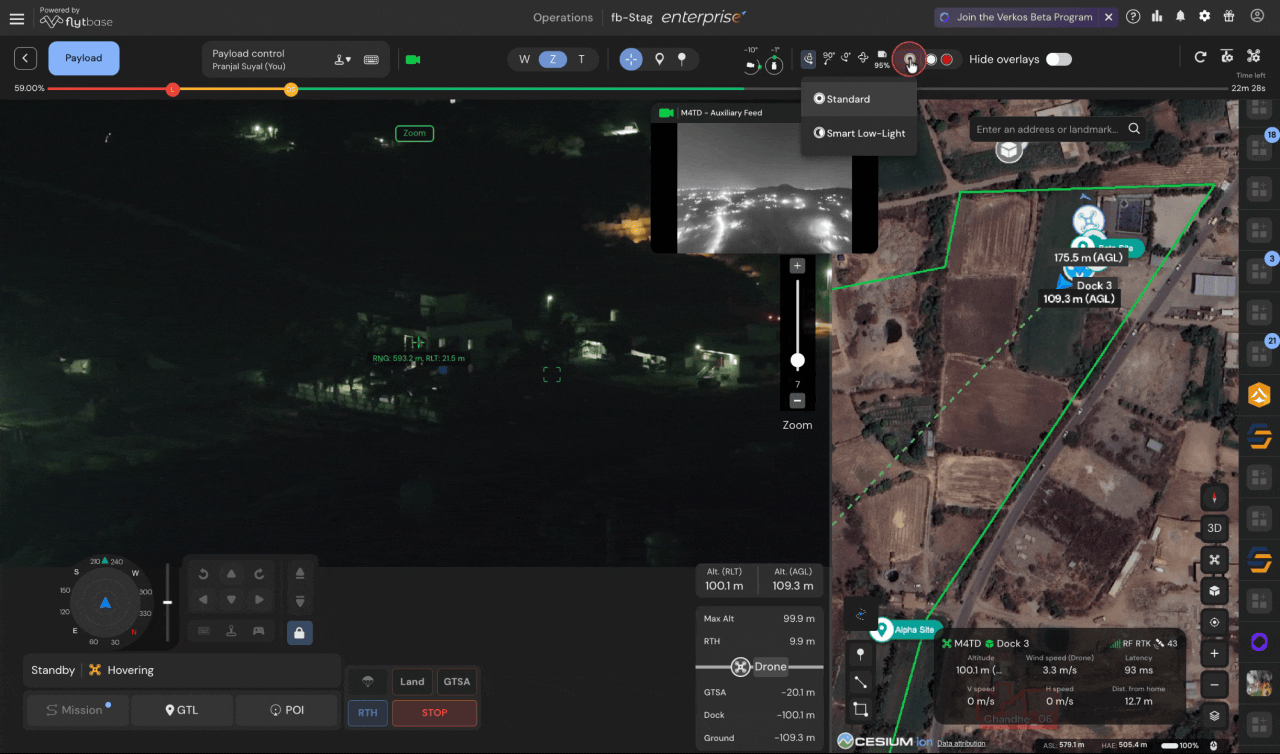This screenshot has height=754, width=1280.
Task: Open the settings gear icon
Action: click(x=1204, y=17)
